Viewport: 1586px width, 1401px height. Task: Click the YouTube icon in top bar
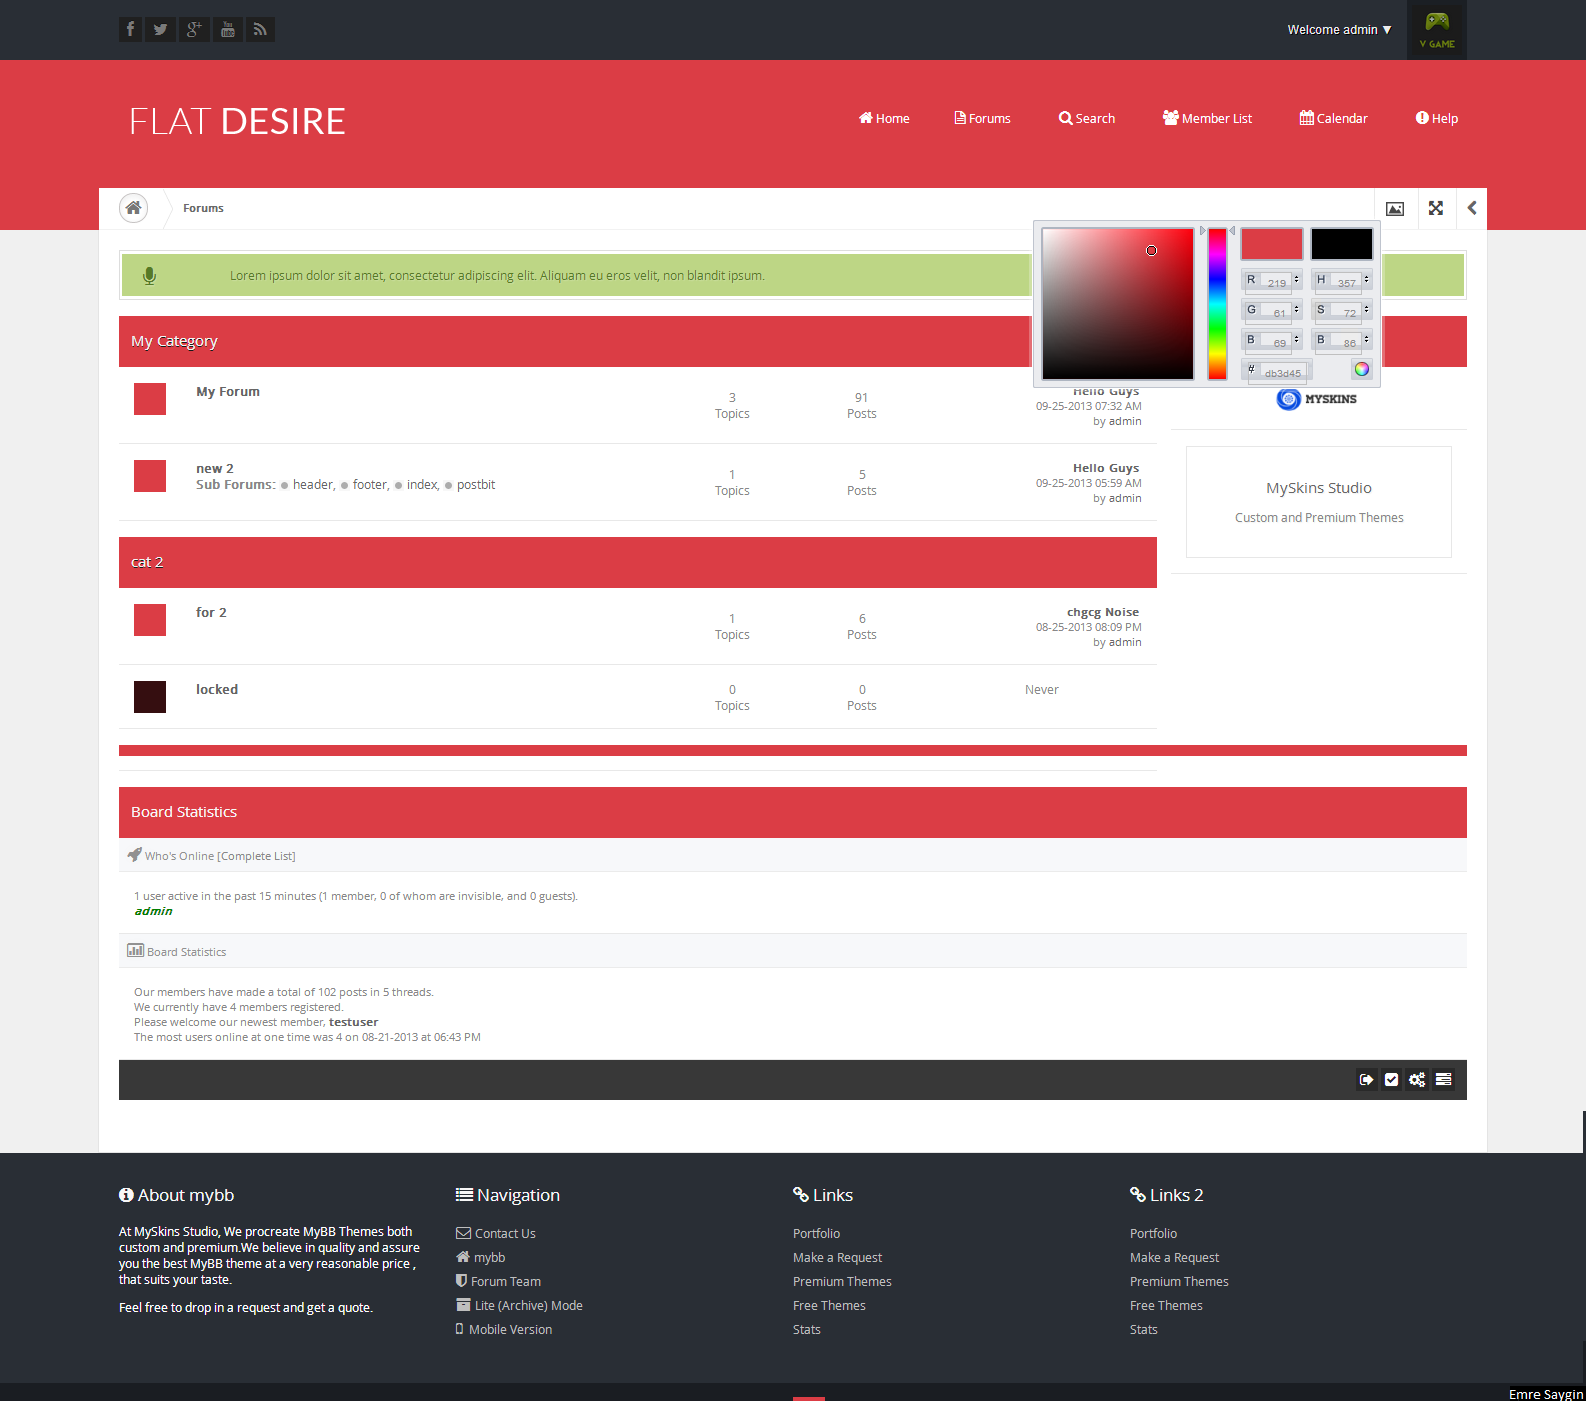pyautogui.click(x=227, y=30)
